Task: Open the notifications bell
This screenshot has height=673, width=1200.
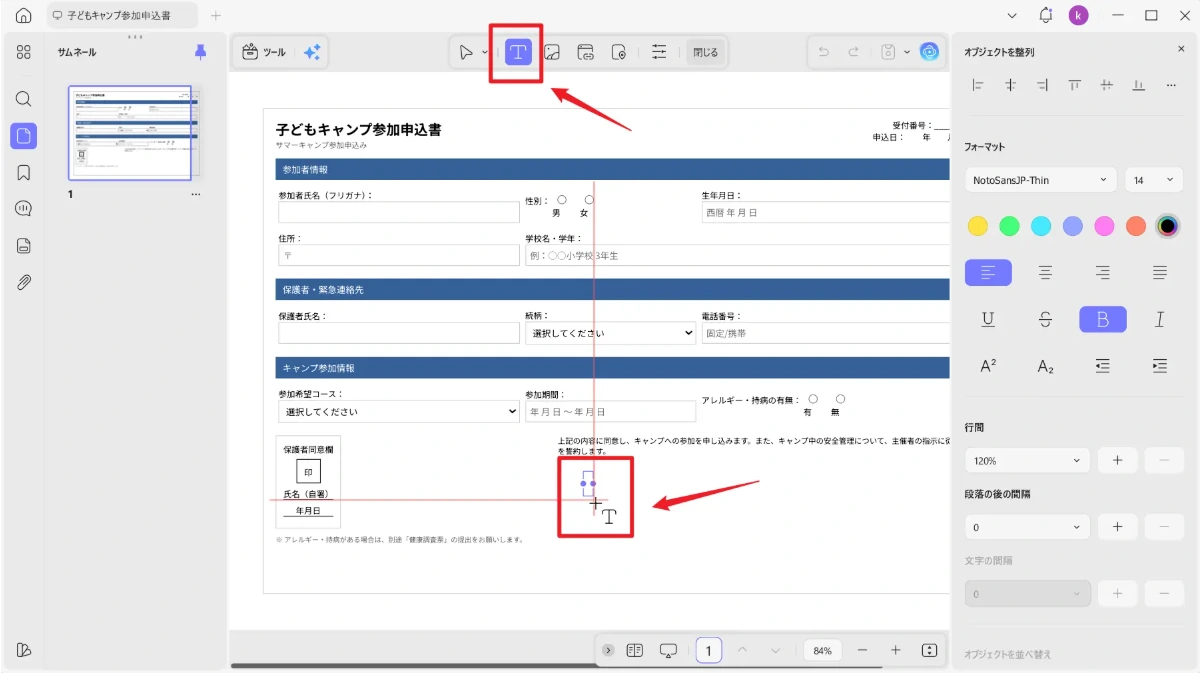Action: (1046, 15)
